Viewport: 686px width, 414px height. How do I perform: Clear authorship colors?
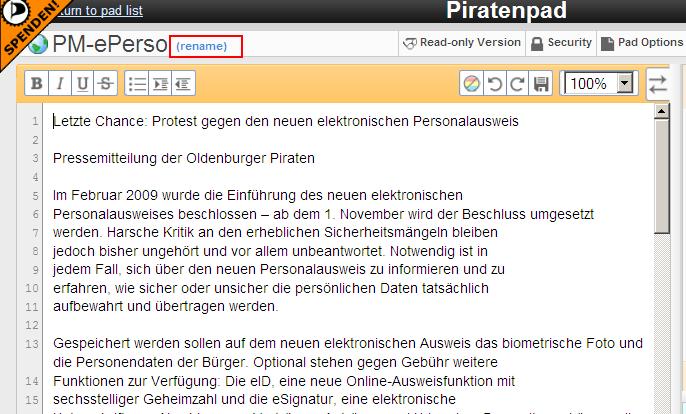tap(472, 83)
